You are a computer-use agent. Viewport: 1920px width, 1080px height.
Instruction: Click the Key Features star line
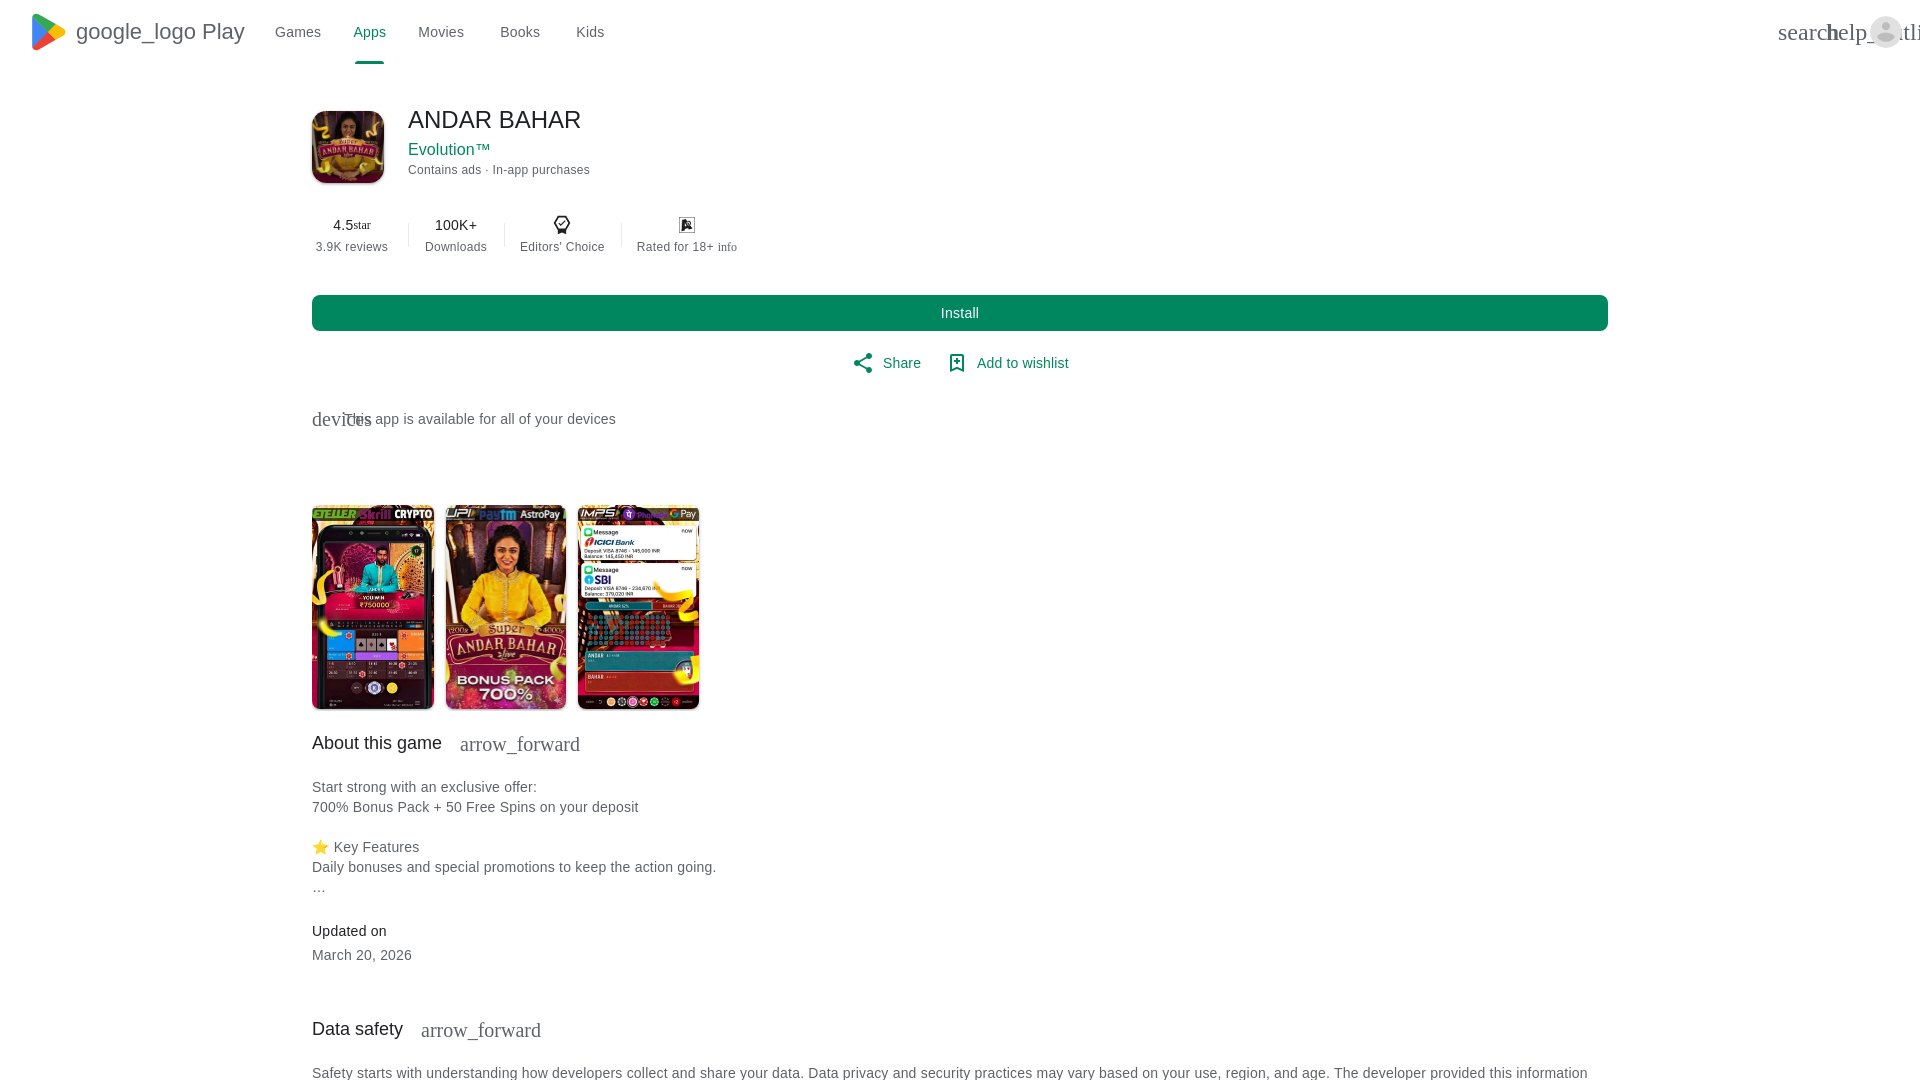[x=366, y=847]
